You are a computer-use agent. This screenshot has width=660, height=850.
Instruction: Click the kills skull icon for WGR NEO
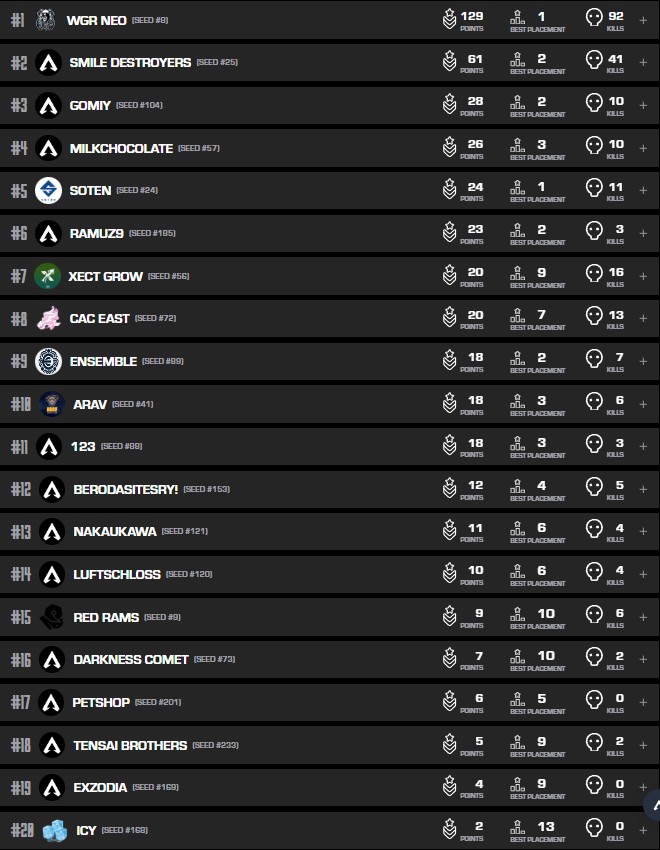[594, 19]
